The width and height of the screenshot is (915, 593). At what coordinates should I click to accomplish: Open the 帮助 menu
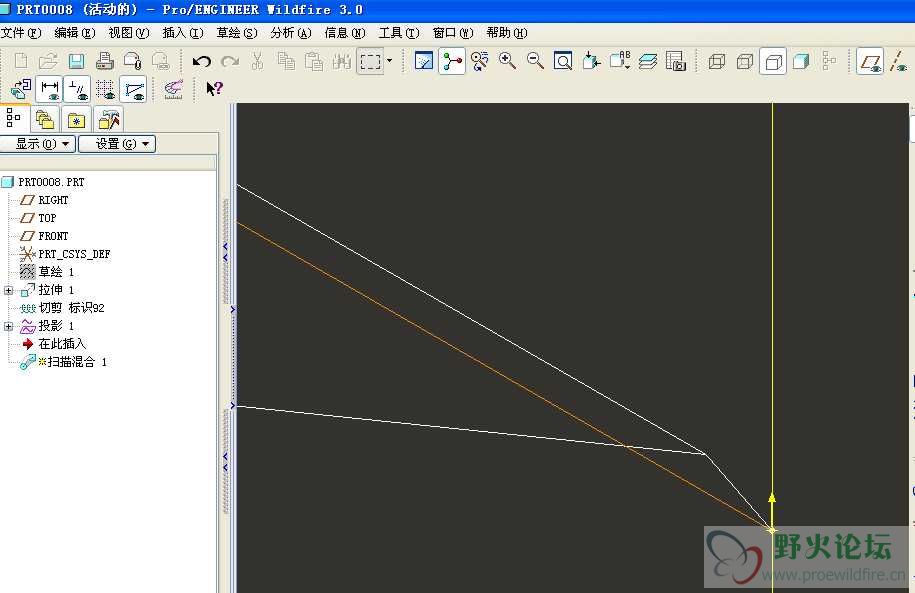pos(507,33)
